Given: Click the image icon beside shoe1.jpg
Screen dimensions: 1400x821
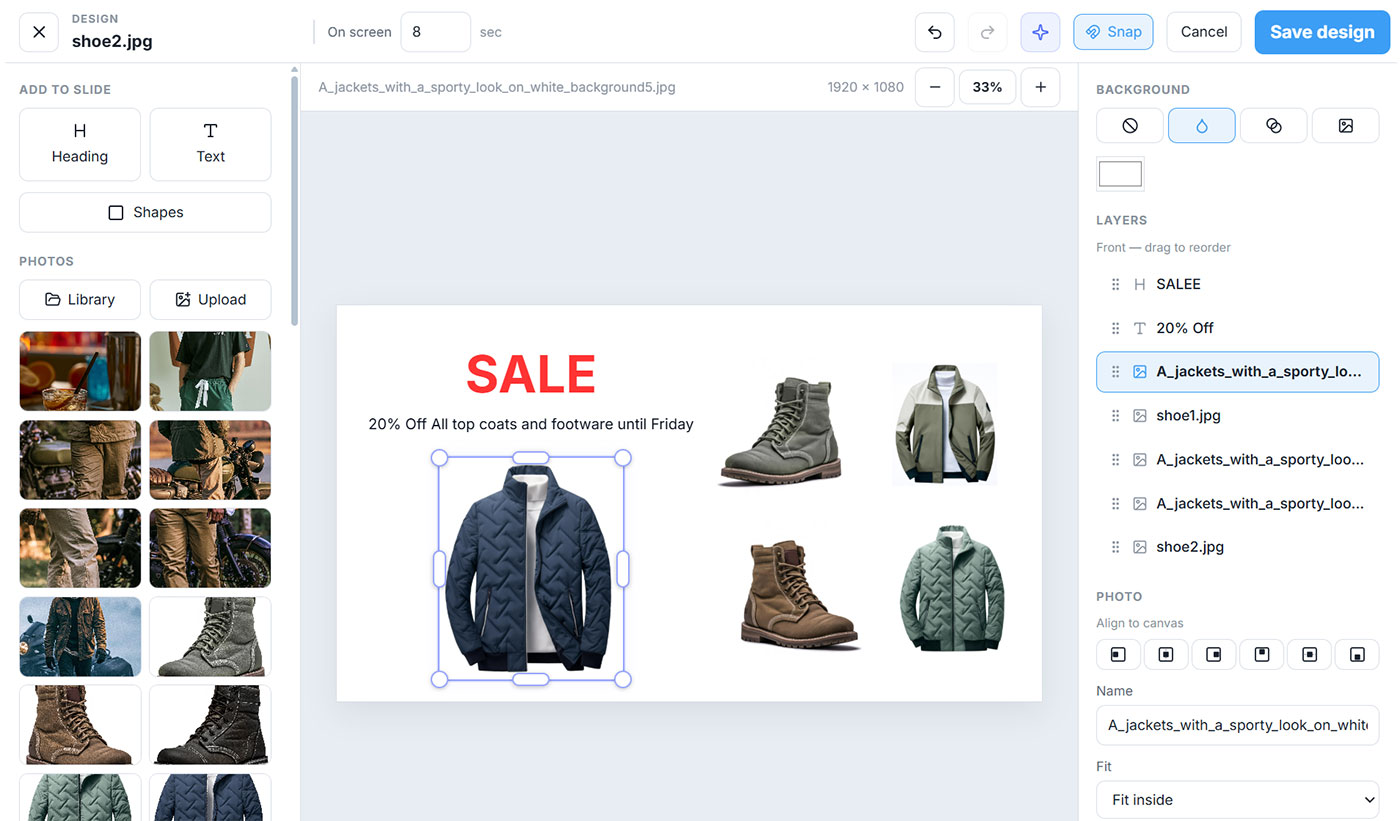Looking at the screenshot, I should pos(1139,415).
